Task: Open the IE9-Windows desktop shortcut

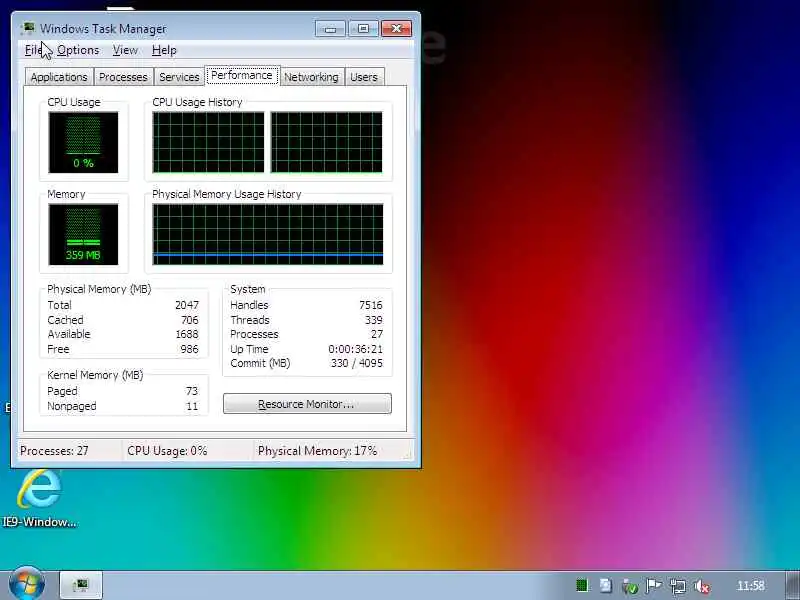Action: [x=39, y=498]
